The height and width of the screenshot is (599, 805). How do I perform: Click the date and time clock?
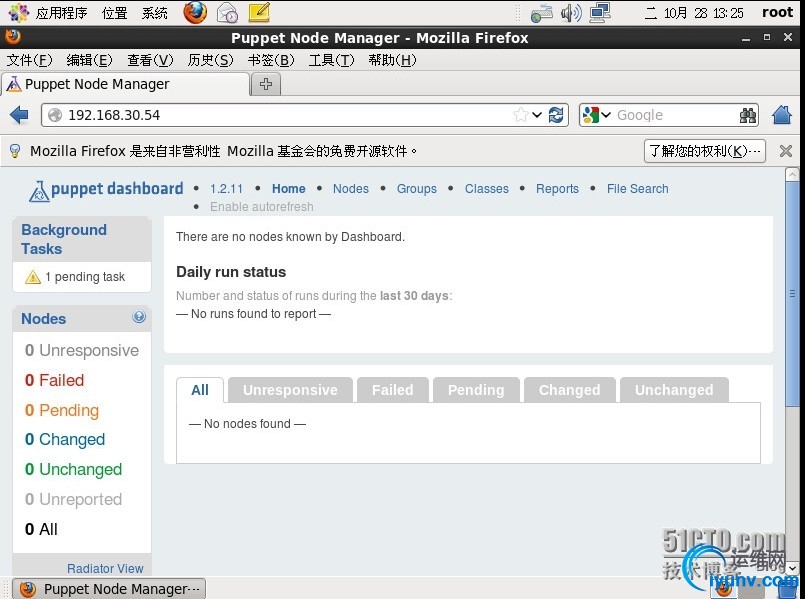pyautogui.click(x=694, y=13)
